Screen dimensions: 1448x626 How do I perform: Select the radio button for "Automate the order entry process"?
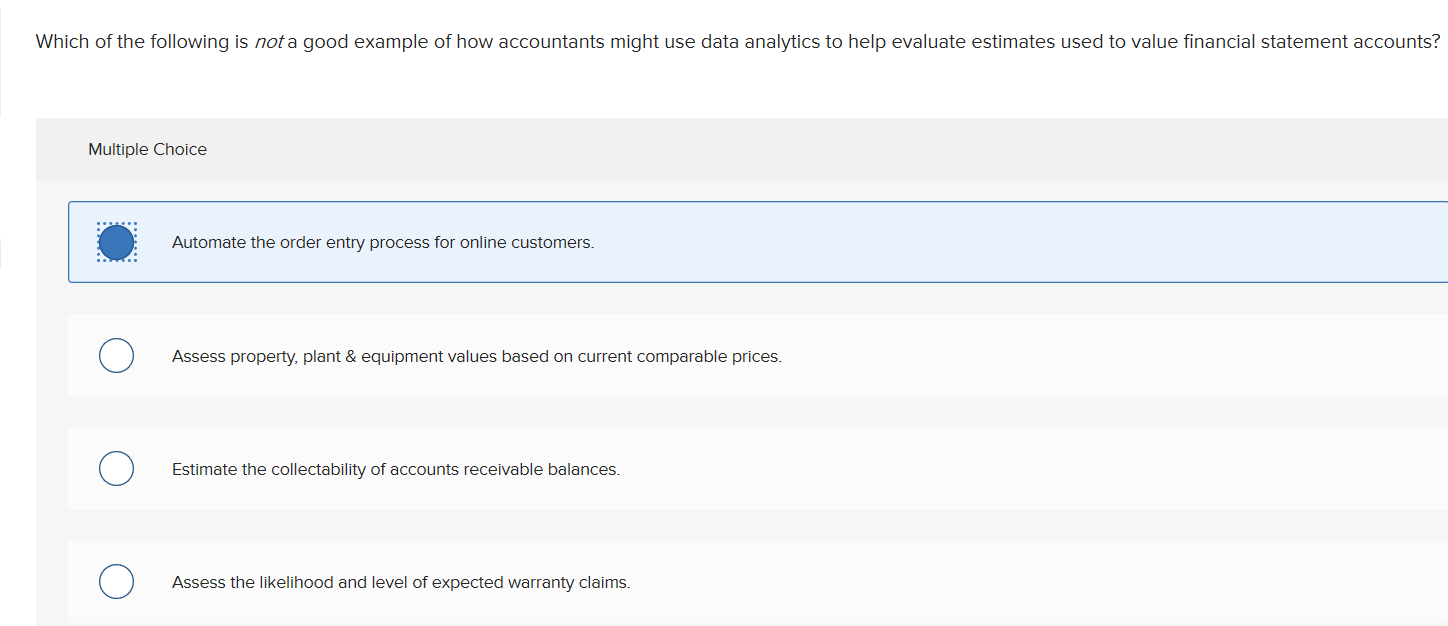pos(117,242)
